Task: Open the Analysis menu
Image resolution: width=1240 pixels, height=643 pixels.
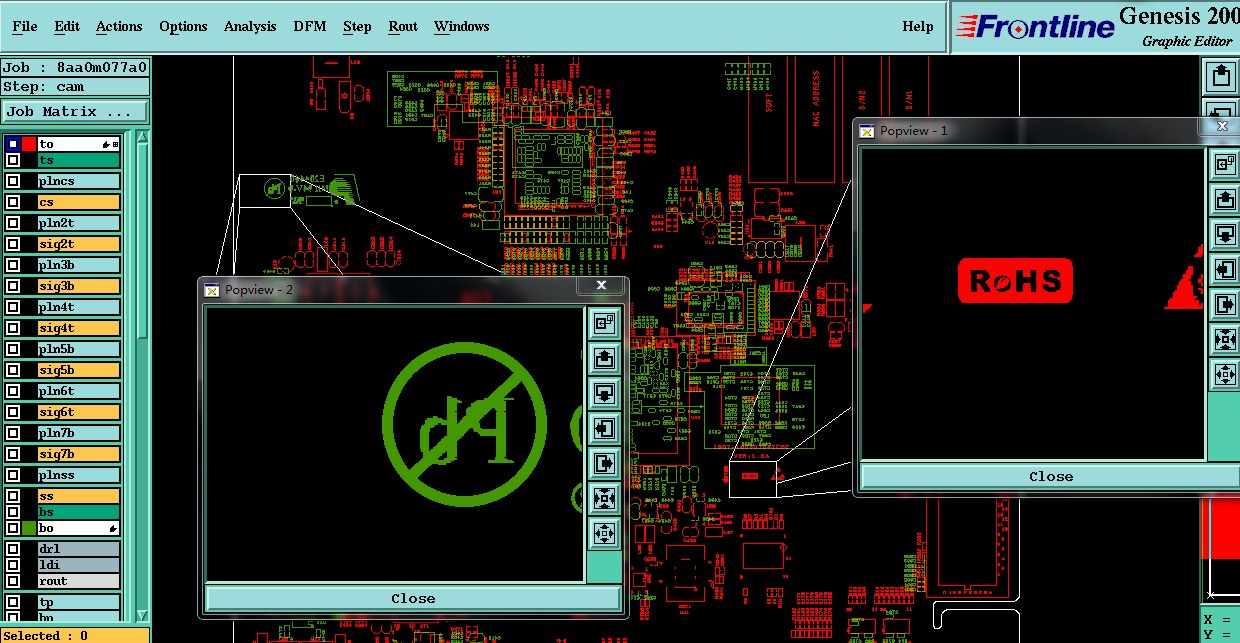Action: (x=250, y=26)
